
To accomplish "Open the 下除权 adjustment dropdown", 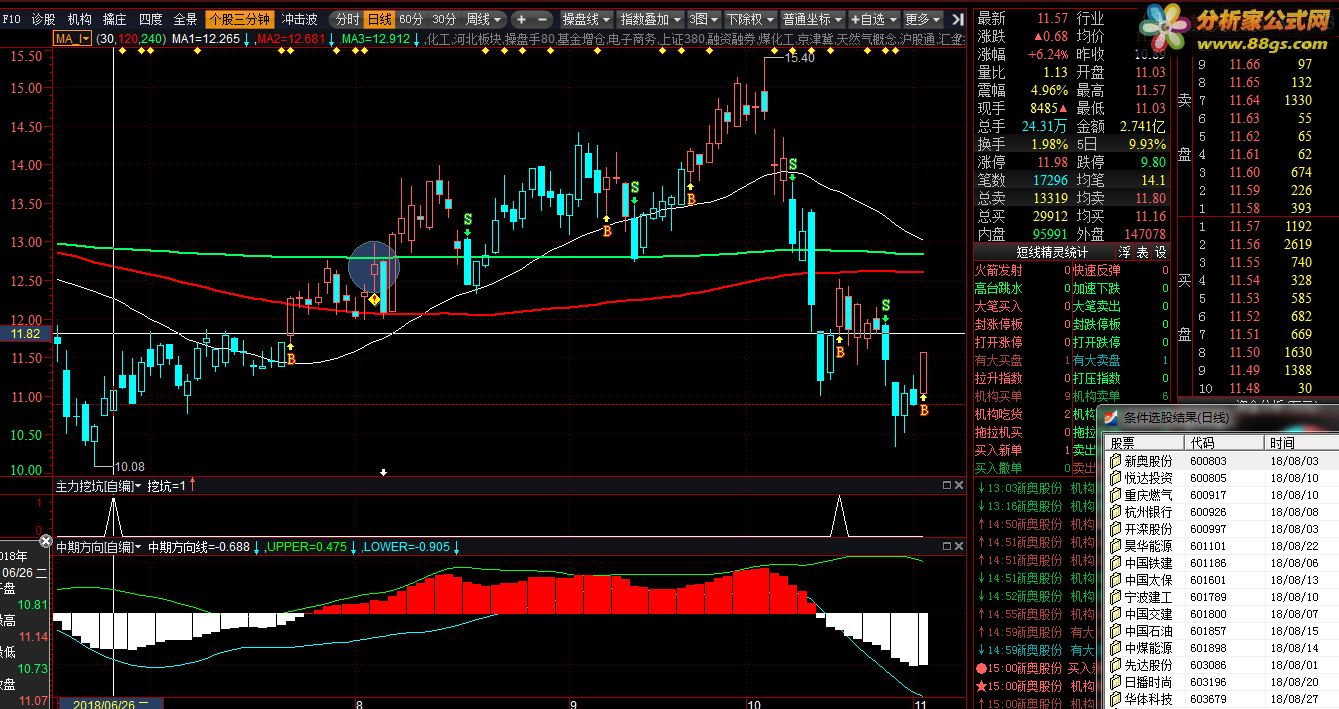I will click(748, 19).
